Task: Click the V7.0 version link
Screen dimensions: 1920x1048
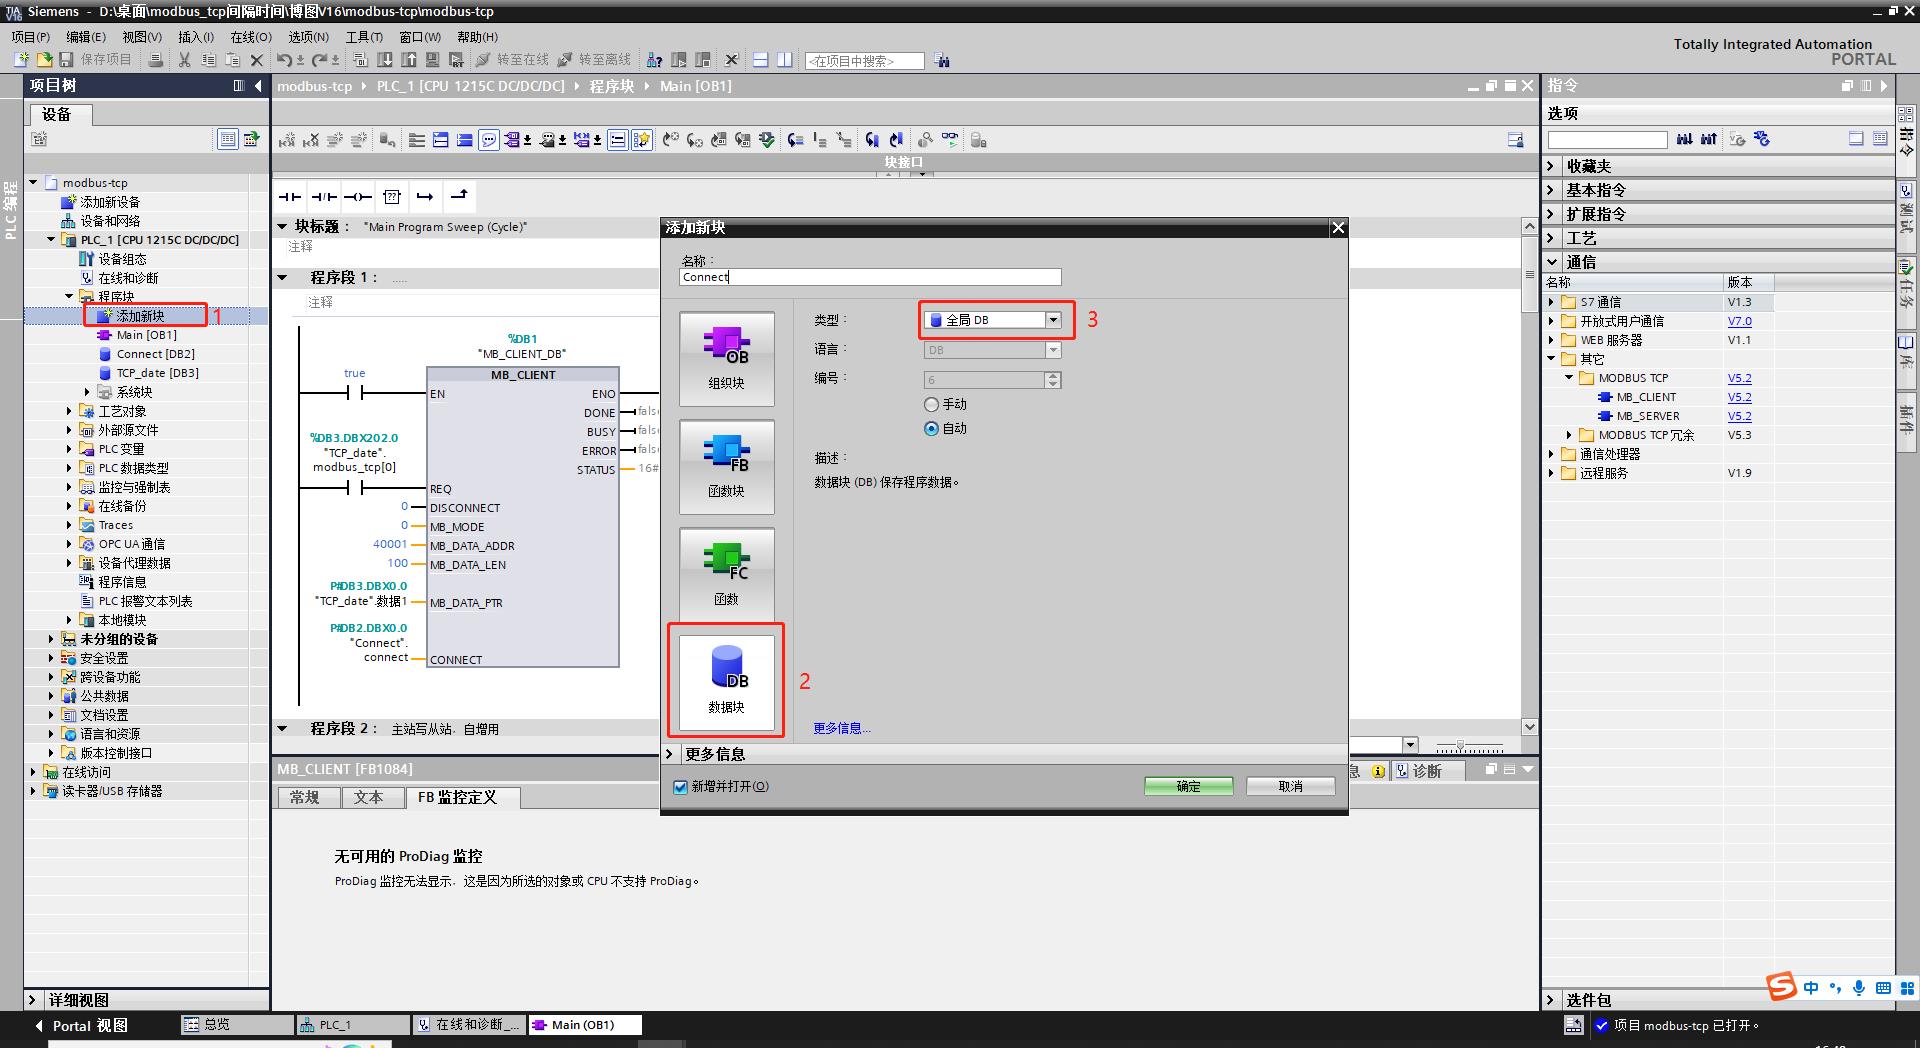Action: point(1740,321)
